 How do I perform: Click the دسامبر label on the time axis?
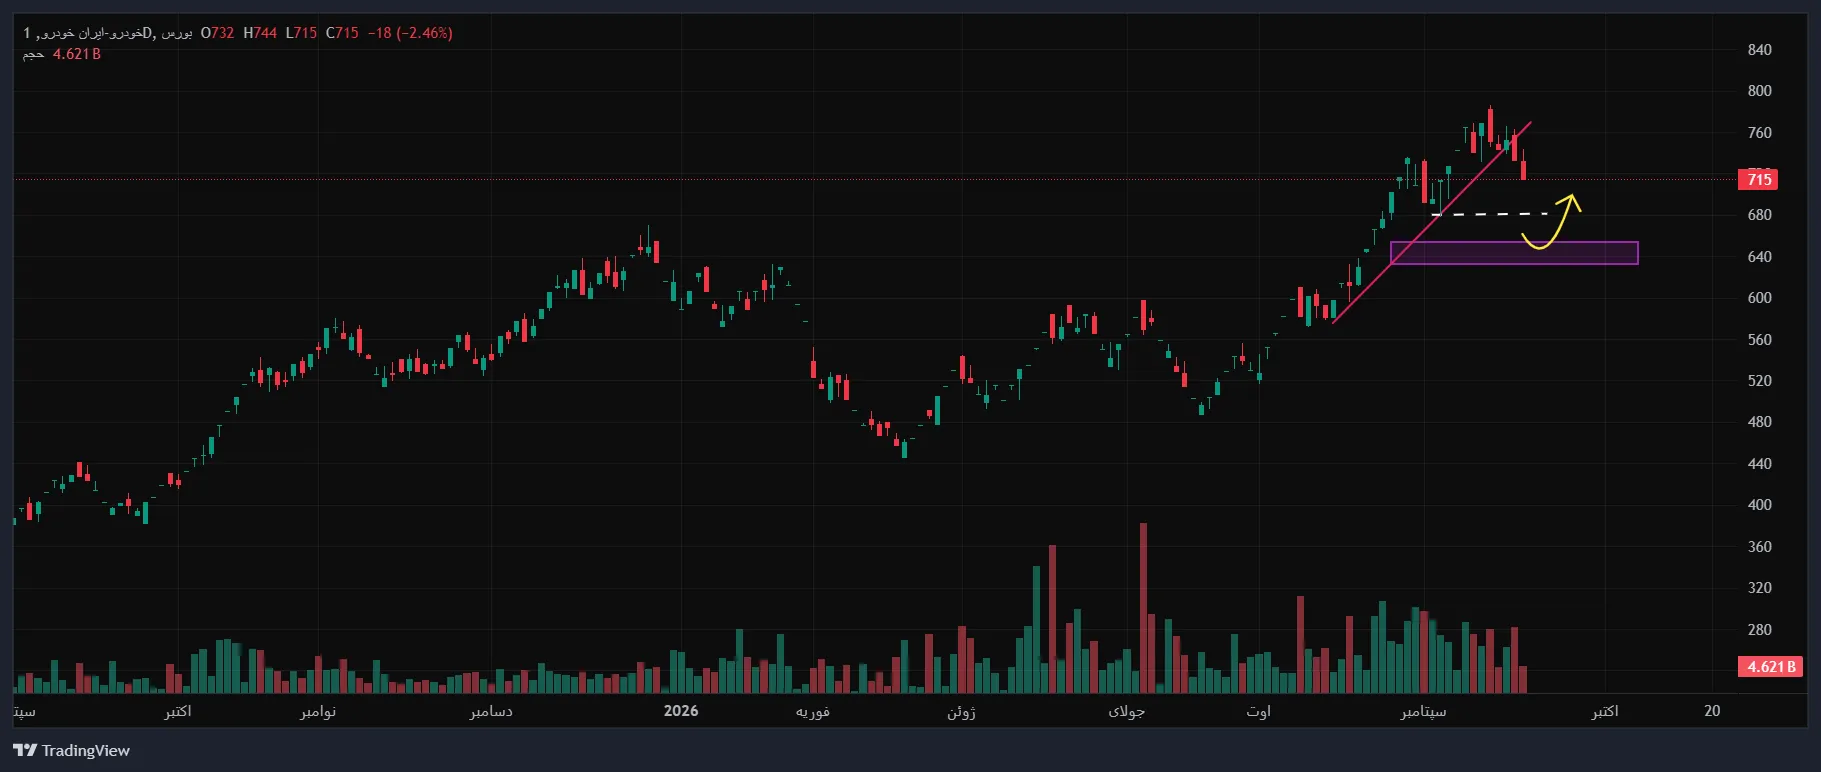click(x=491, y=711)
